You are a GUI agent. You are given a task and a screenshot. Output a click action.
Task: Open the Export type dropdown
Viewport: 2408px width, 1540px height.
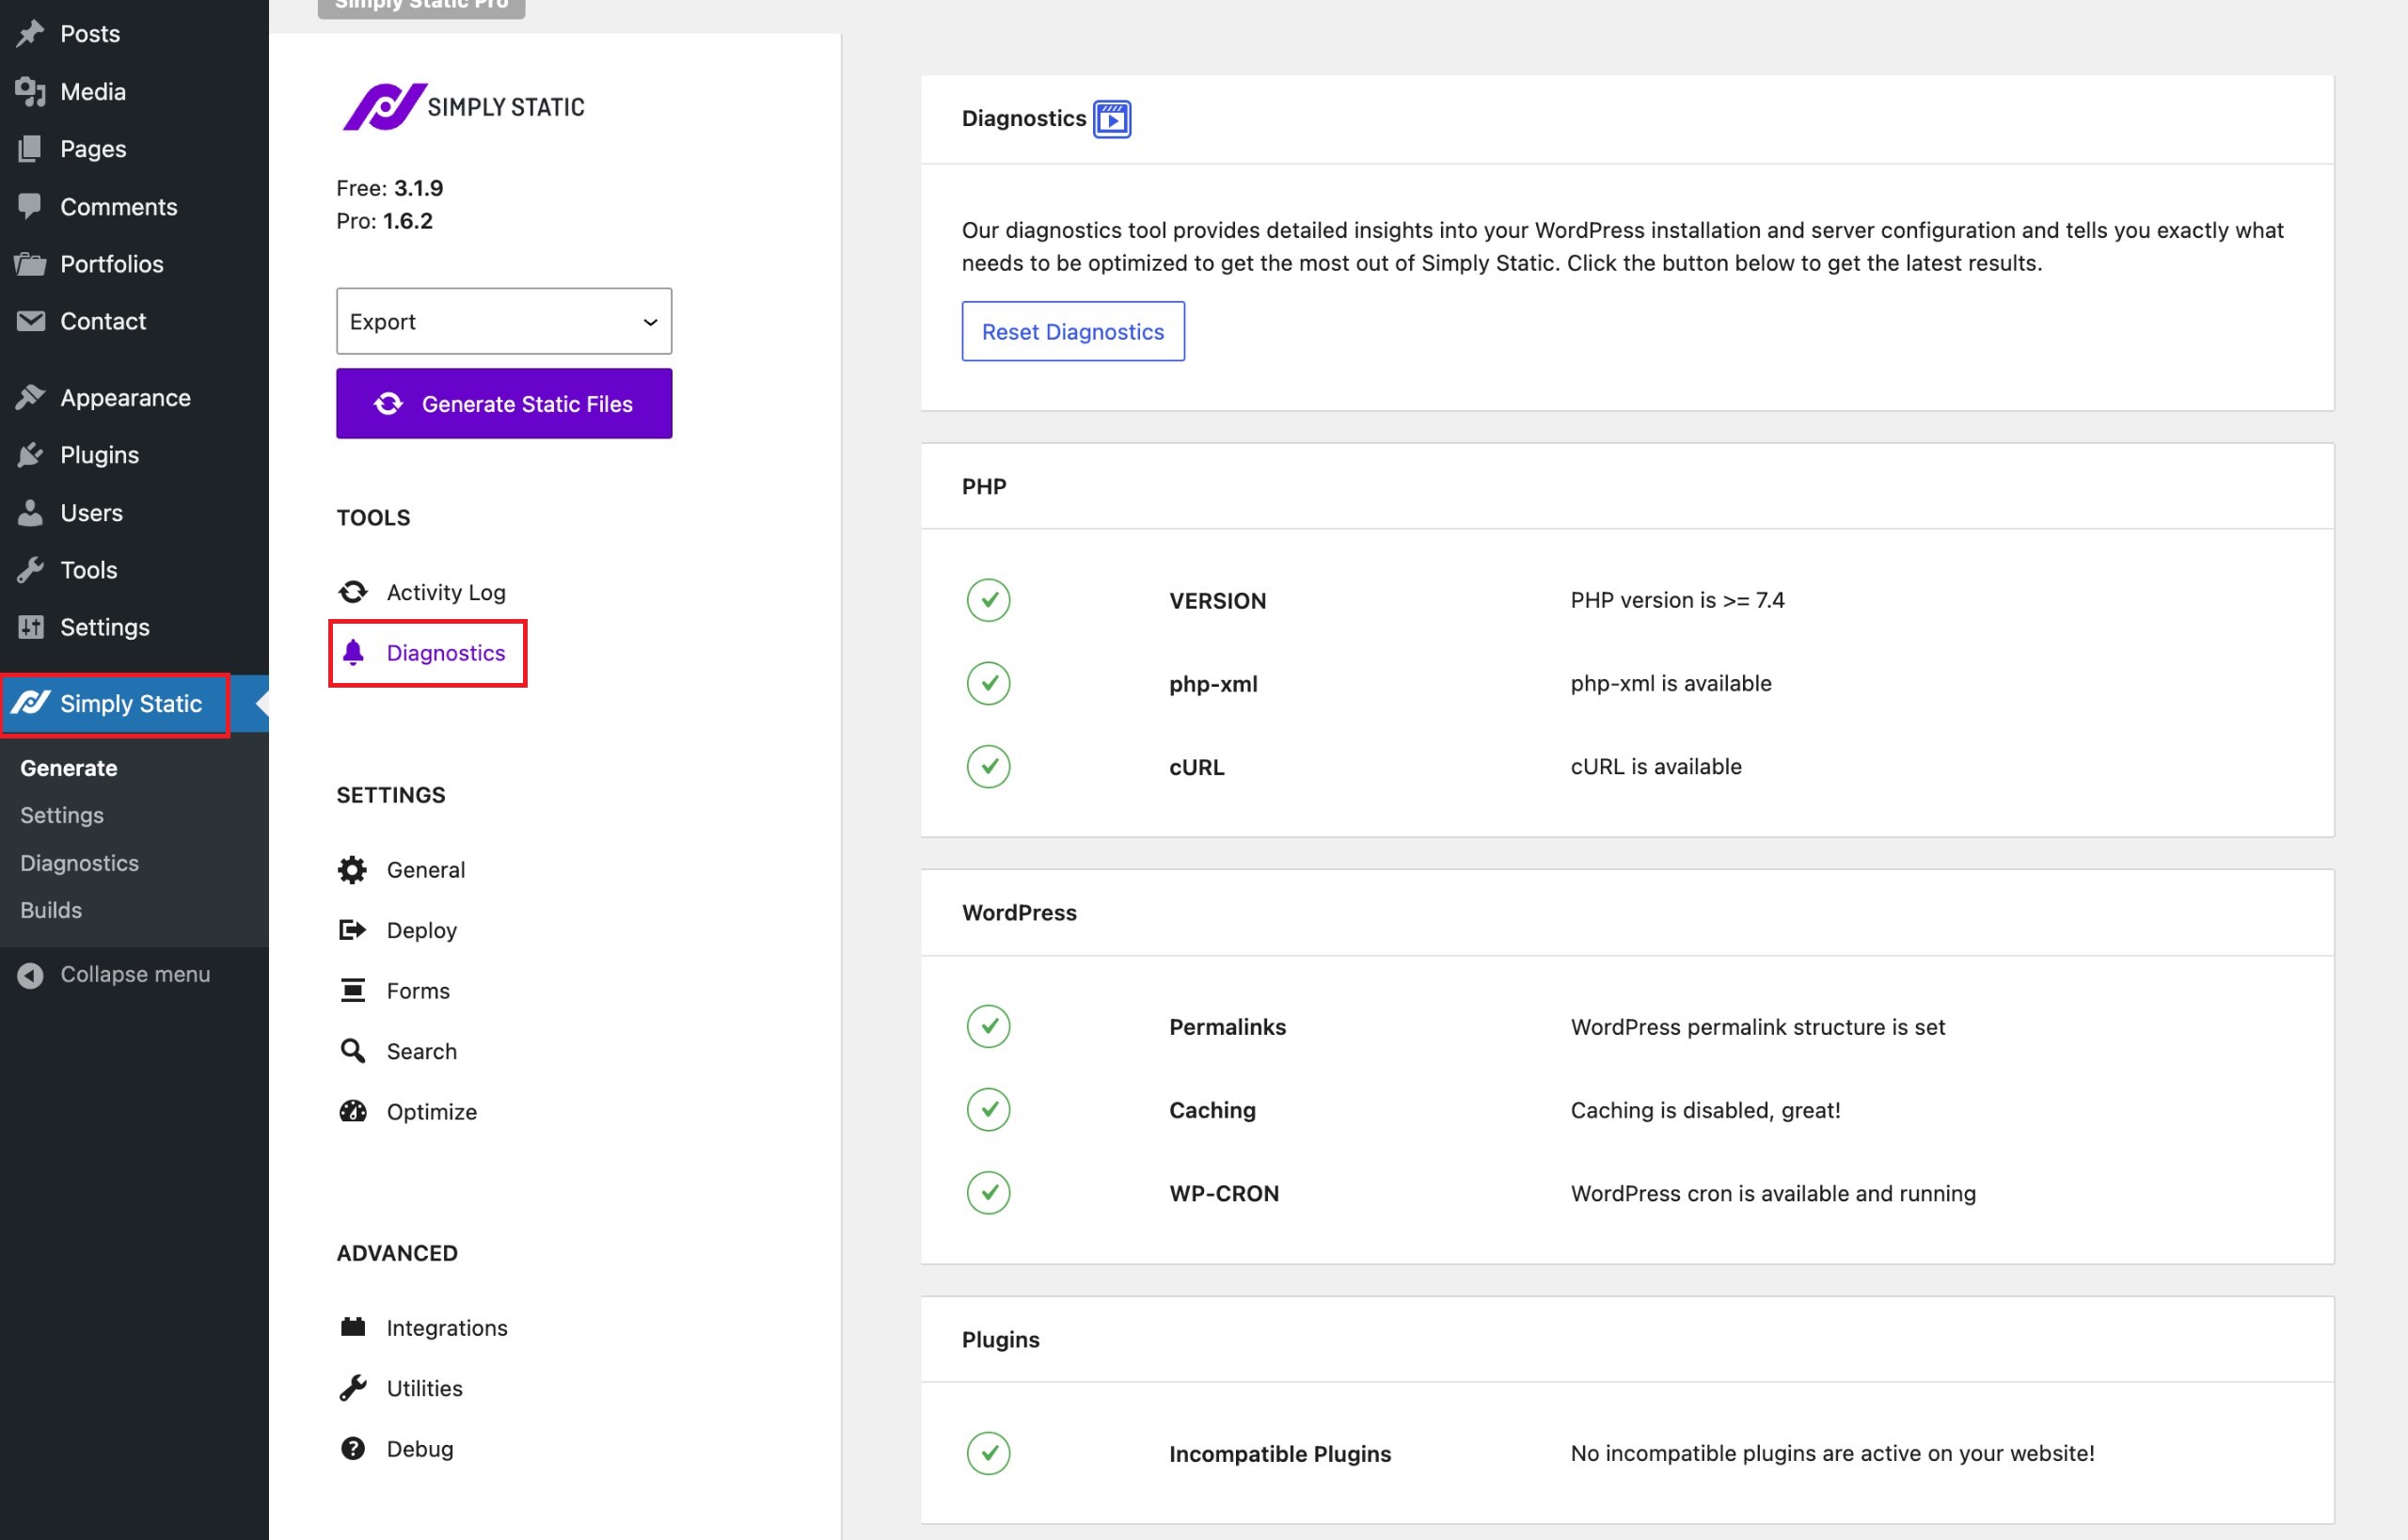[504, 321]
